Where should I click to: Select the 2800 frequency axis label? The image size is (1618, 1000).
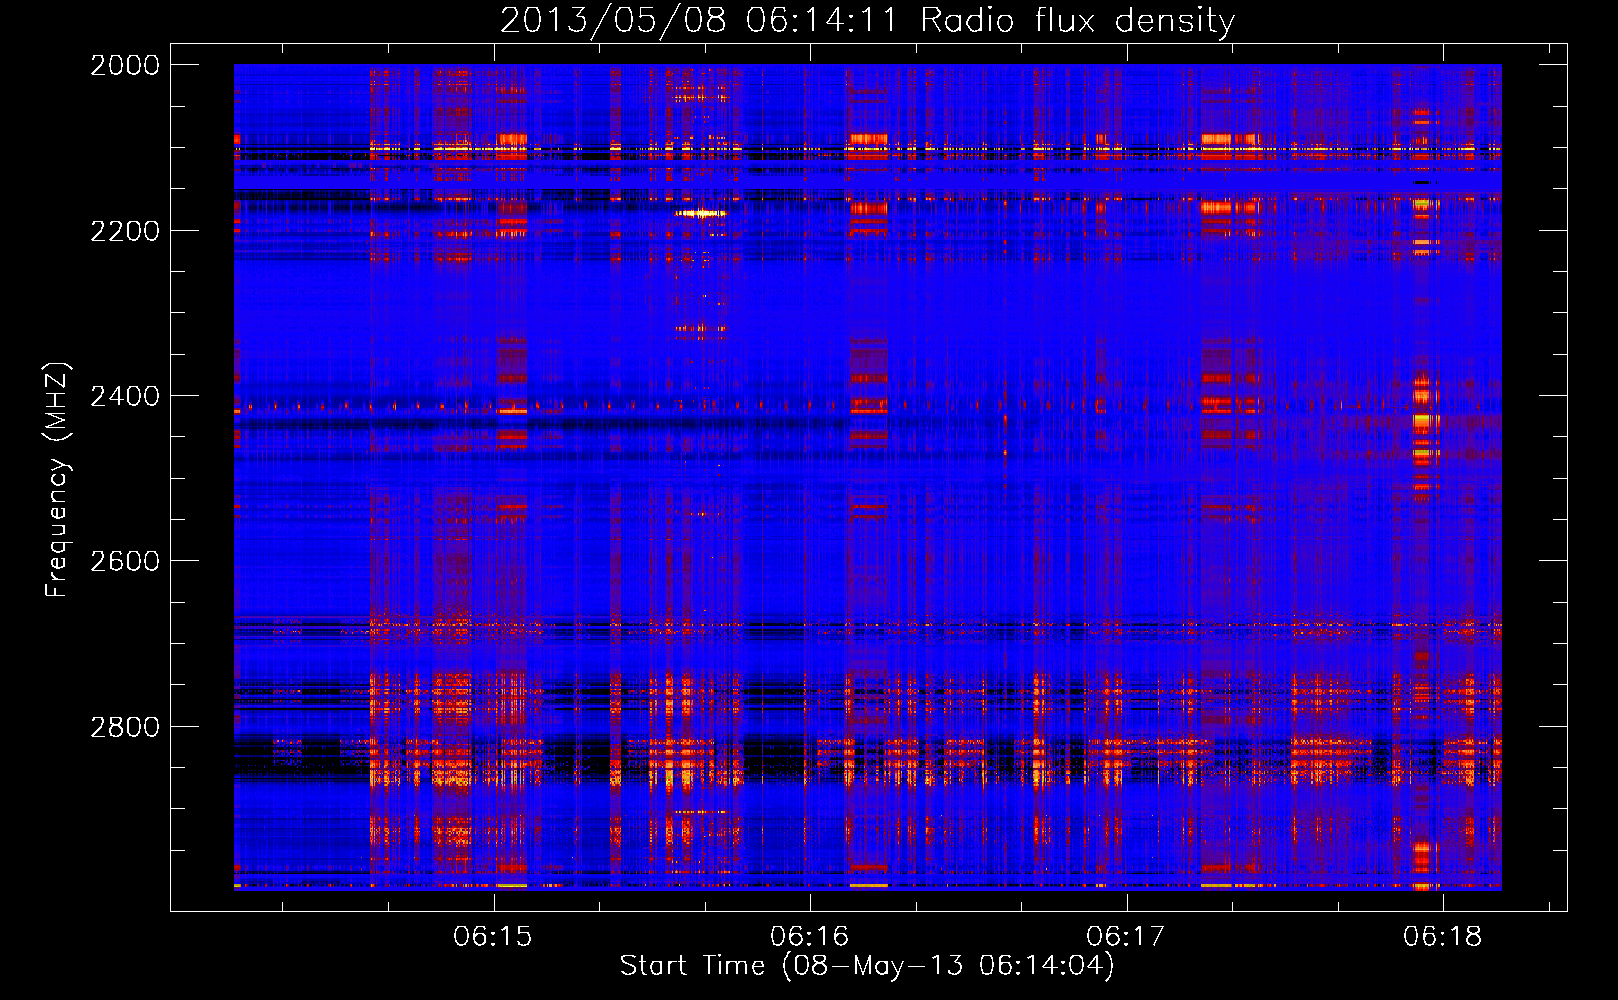(125, 727)
